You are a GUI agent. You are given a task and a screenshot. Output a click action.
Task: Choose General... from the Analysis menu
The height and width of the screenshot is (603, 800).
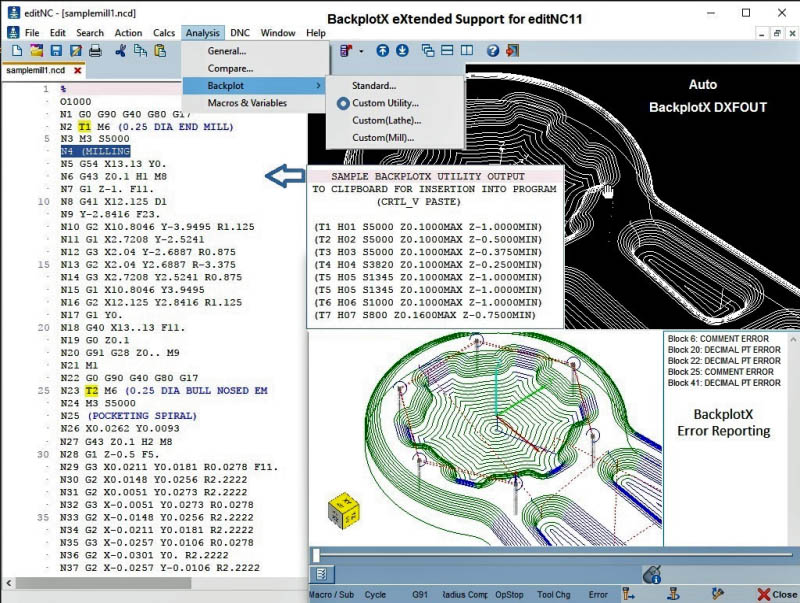[255, 51]
